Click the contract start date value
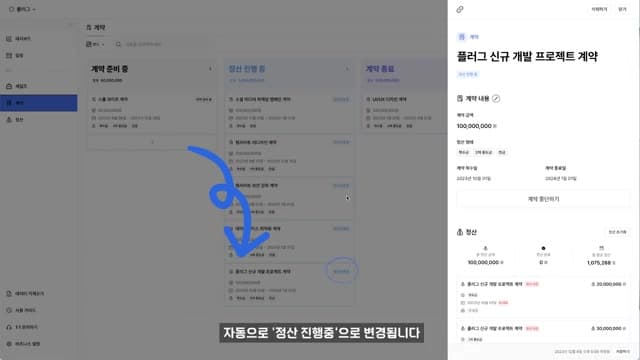The image size is (640, 360). (x=473, y=178)
